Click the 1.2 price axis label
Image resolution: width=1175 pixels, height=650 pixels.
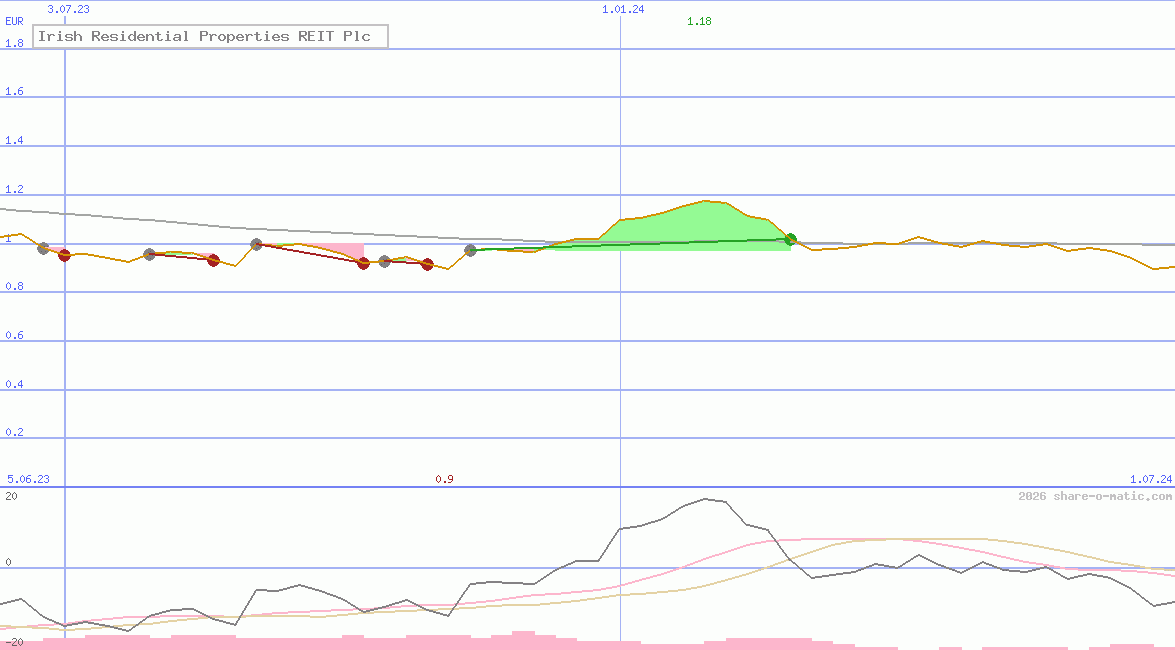tap(14, 189)
